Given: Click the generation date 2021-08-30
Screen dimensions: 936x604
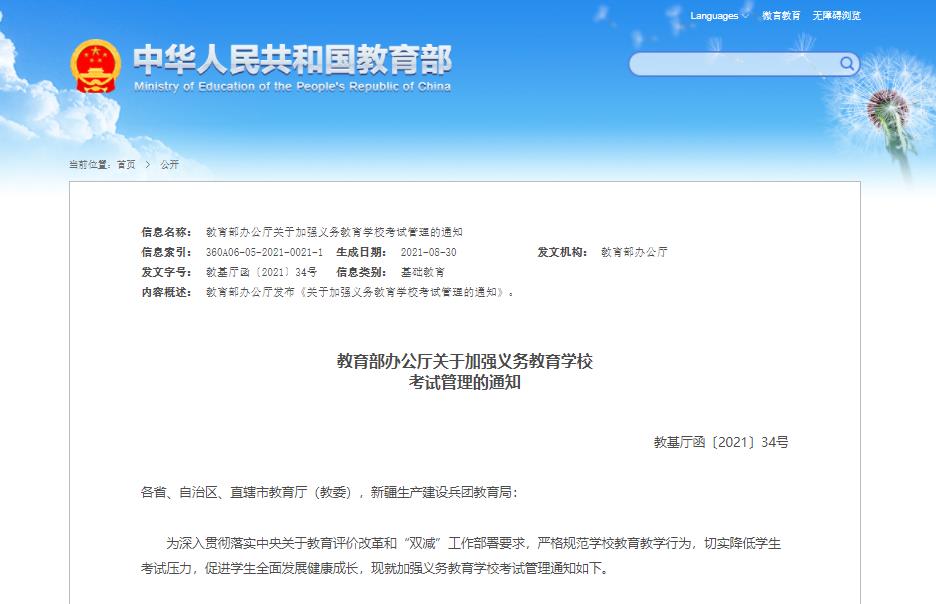Looking at the screenshot, I should pyautogui.click(x=428, y=252).
